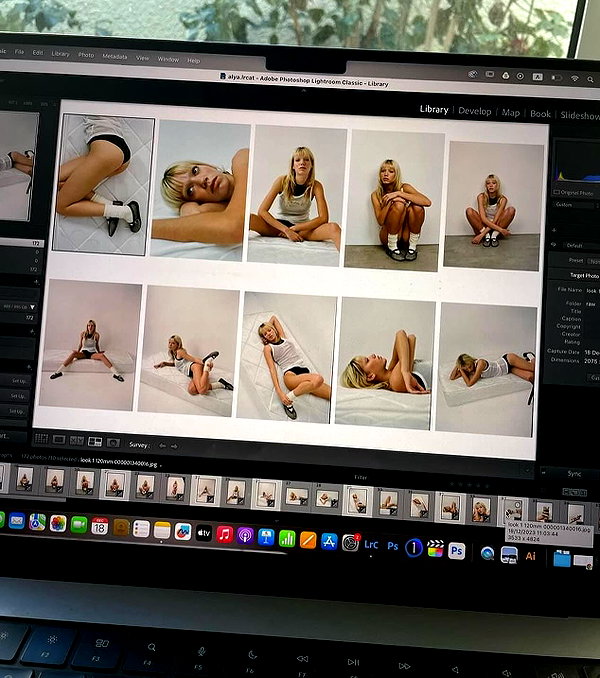Image resolution: width=600 pixels, height=678 pixels.
Task: Select the Survey view icon
Action: point(95,441)
